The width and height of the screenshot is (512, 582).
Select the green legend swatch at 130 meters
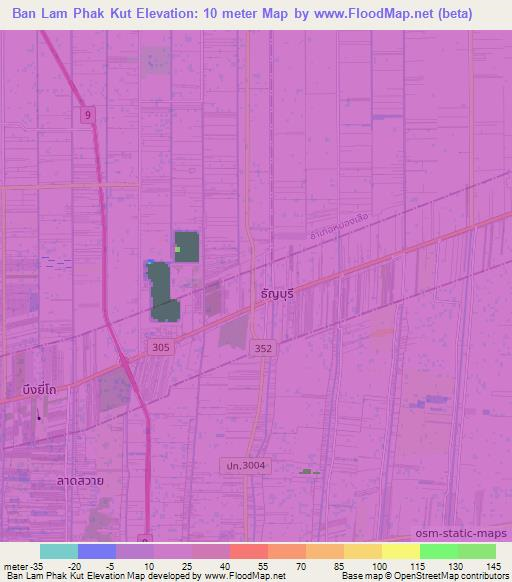click(x=439, y=551)
